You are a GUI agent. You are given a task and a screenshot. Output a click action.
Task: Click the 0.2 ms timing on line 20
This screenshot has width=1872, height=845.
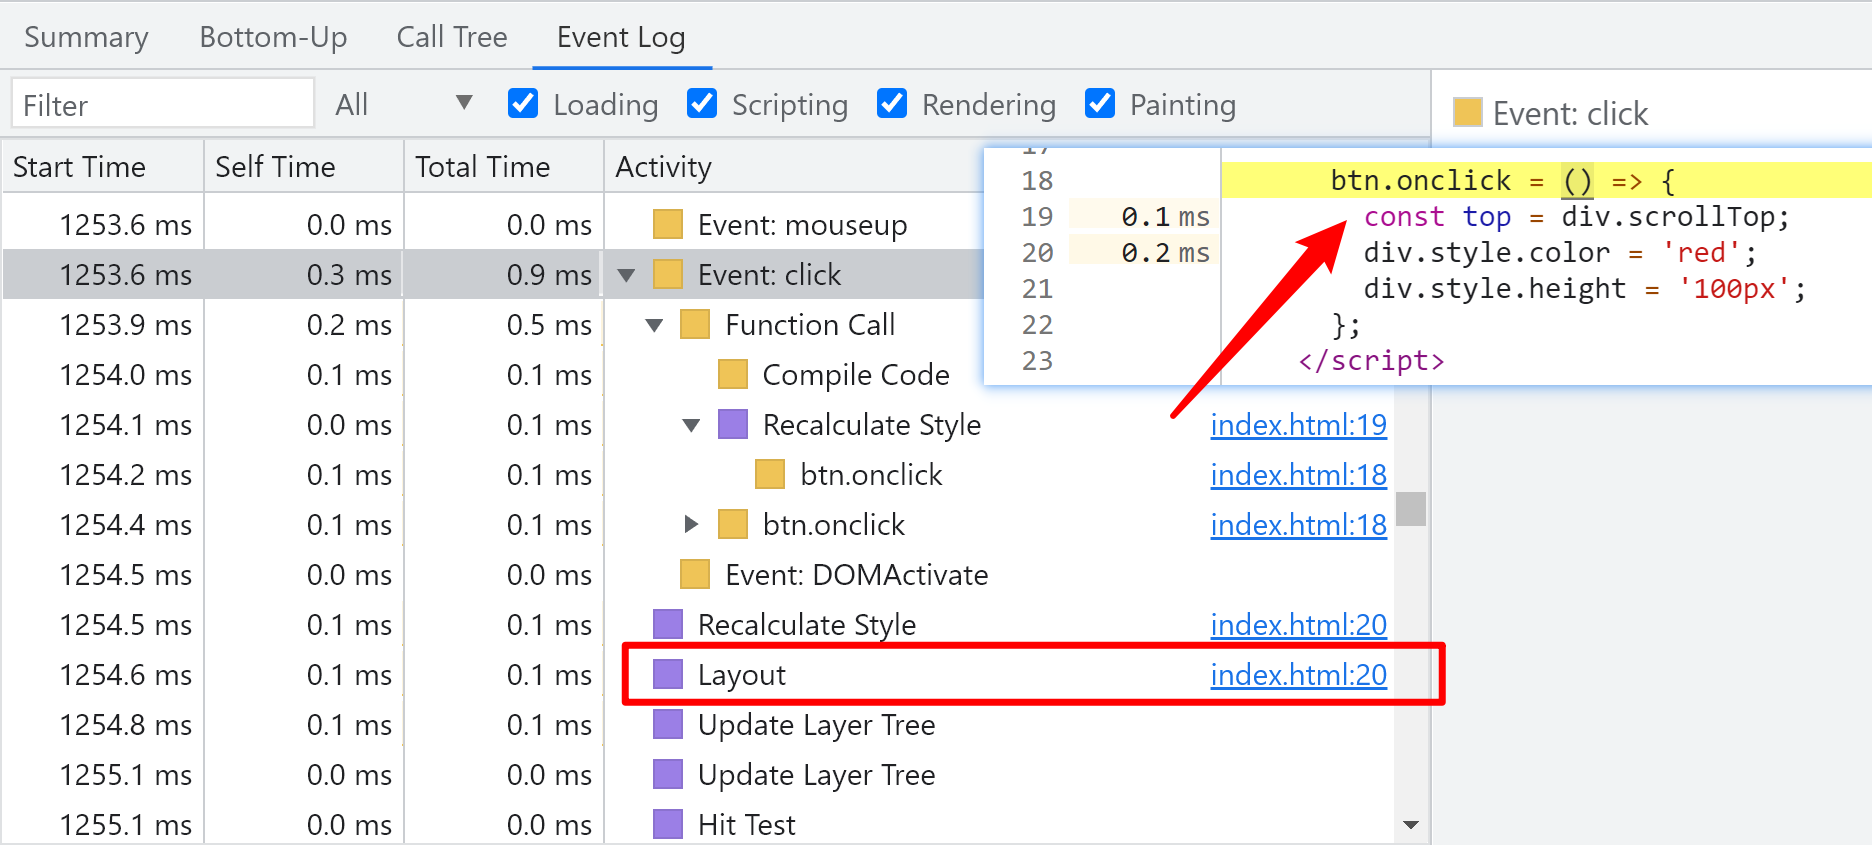click(x=1165, y=253)
